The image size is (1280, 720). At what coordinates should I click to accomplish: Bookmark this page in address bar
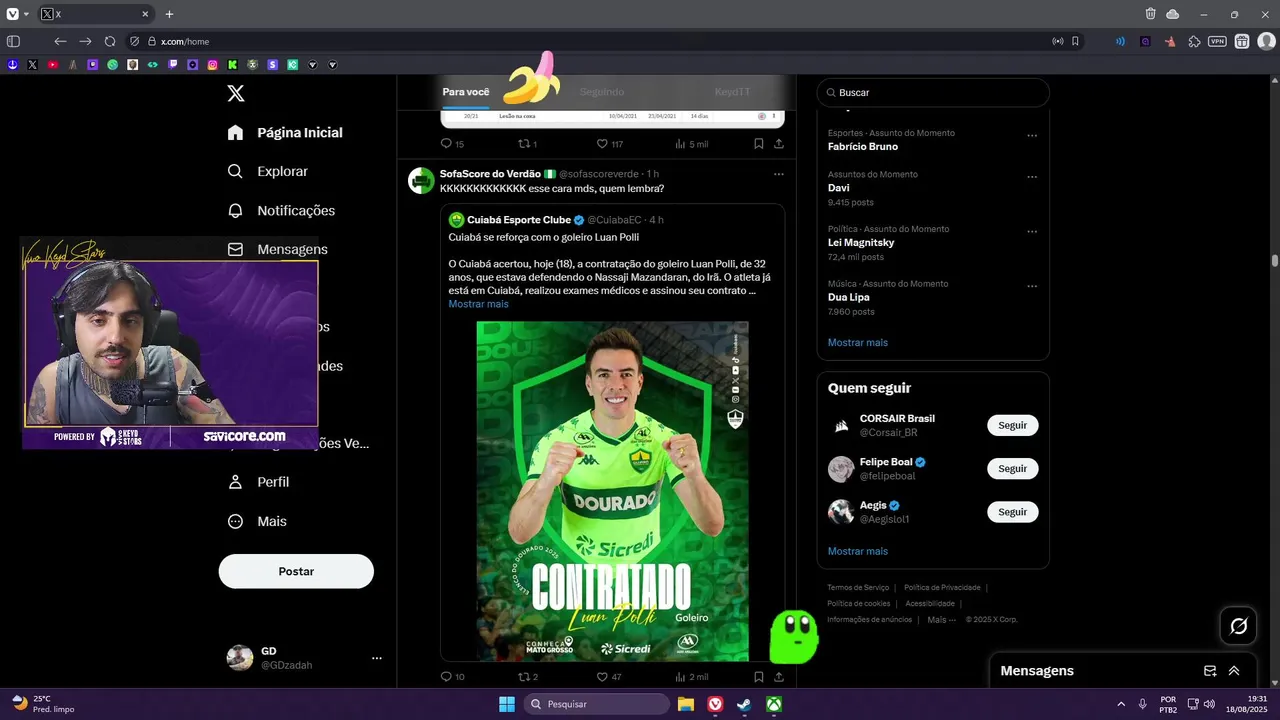tap(1075, 41)
